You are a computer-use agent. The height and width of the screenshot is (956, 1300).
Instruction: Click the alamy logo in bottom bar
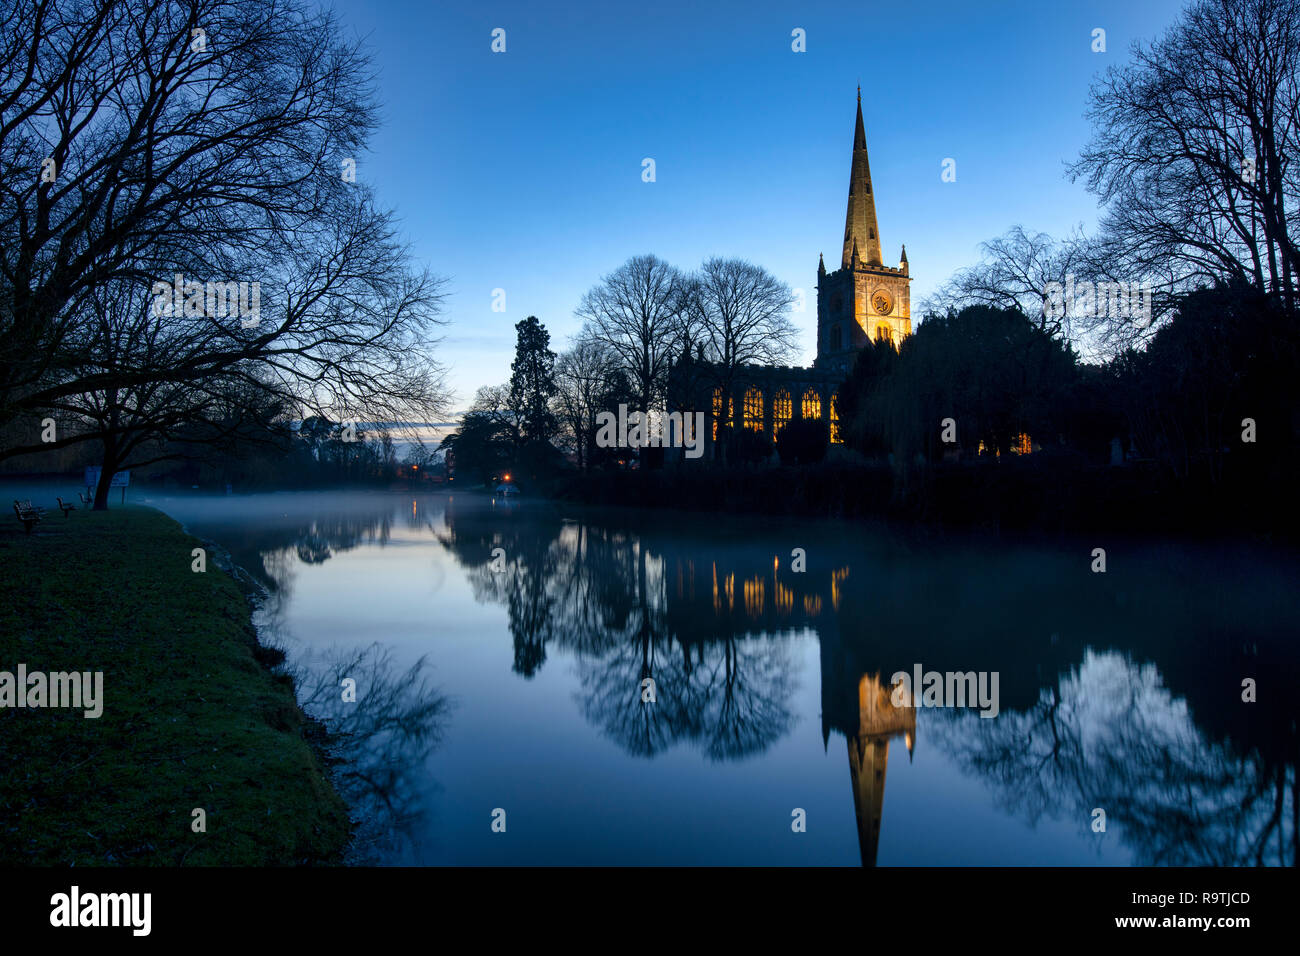pyautogui.click(x=101, y=911)
